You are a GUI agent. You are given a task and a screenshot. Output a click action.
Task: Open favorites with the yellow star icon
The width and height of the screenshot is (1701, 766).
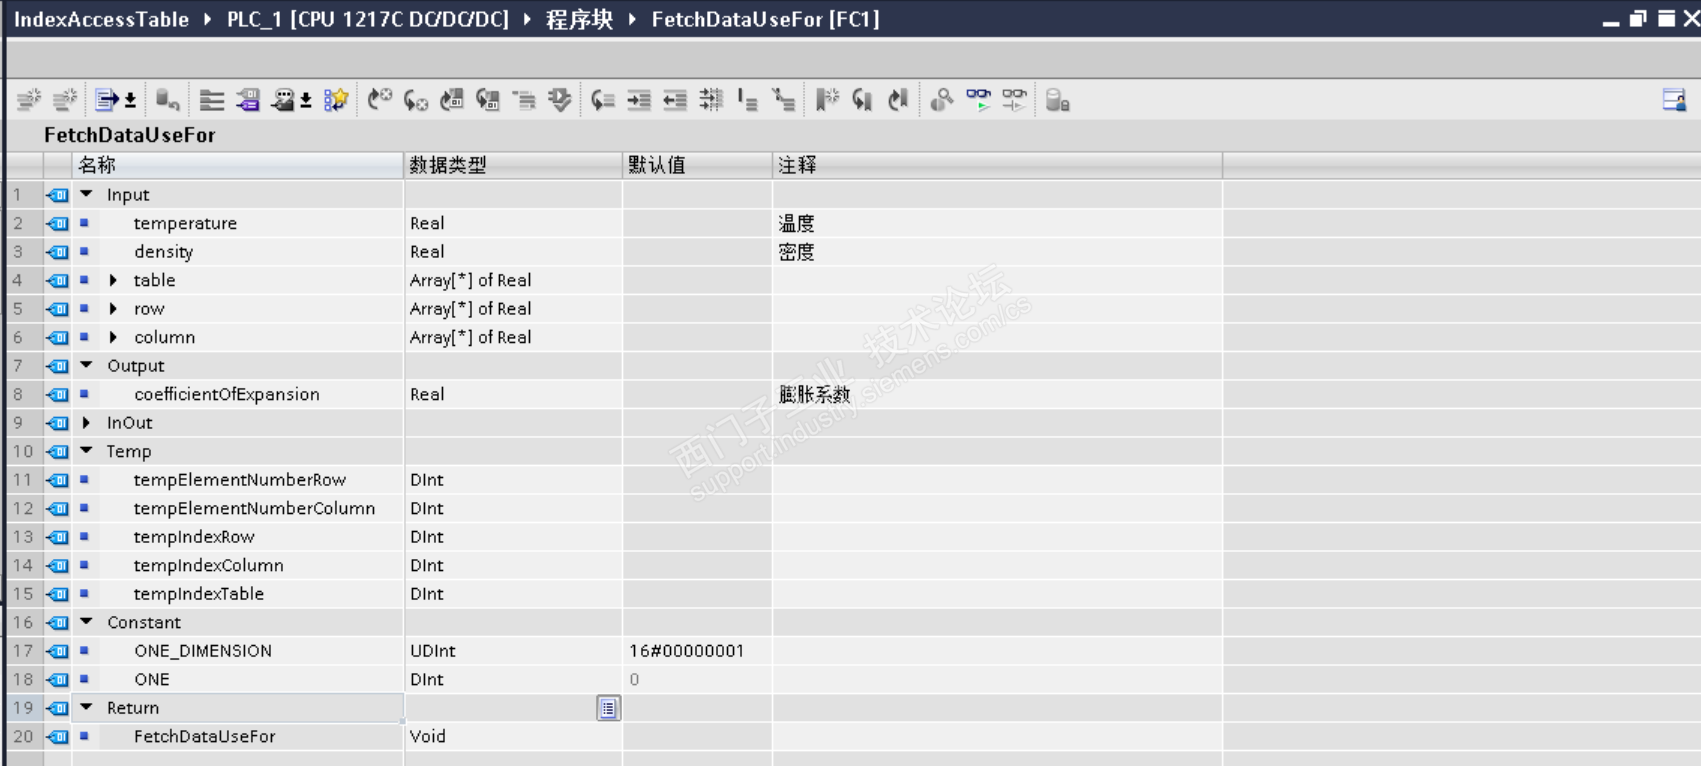coord(336,100)
